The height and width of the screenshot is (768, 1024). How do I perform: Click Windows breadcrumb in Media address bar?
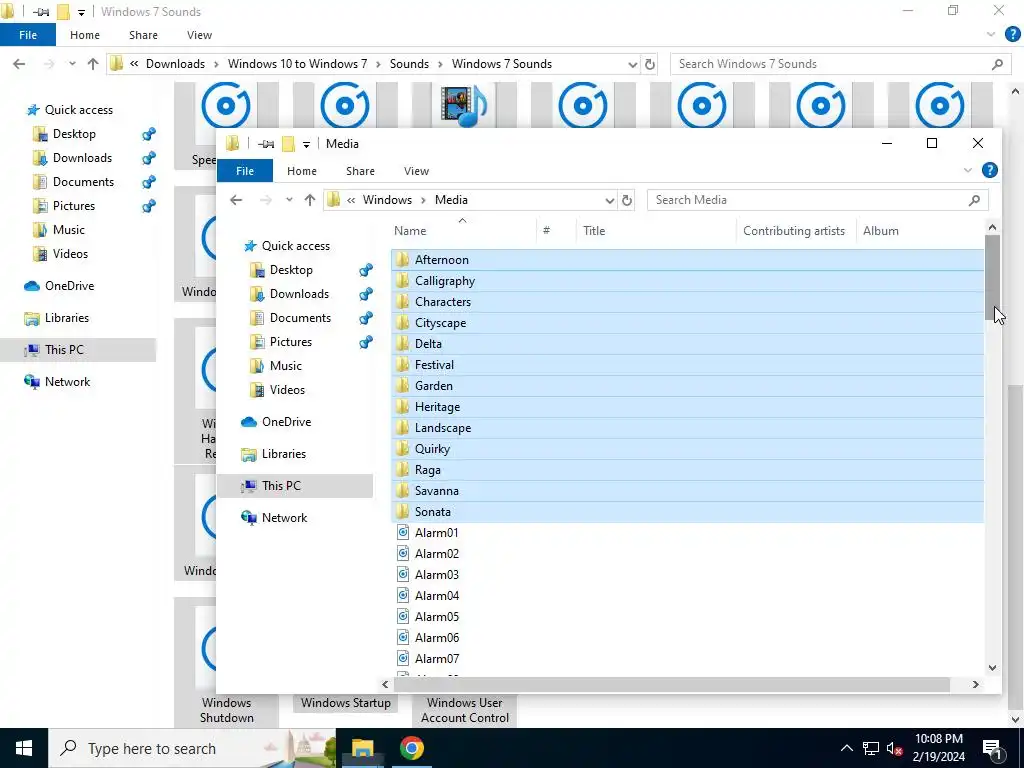point(387,200)
